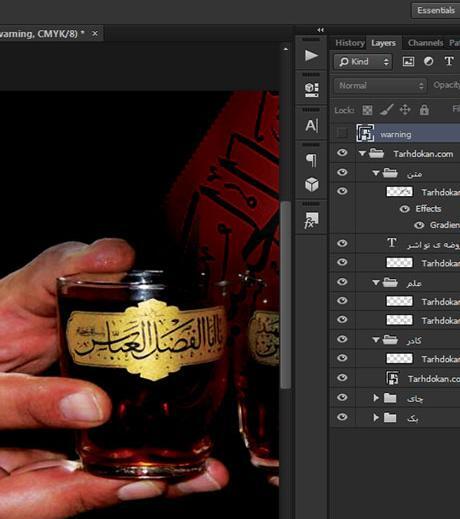Open the 3D panel cube icon
This screenshot has width=460, height=519.
click(x=312, y=185)
